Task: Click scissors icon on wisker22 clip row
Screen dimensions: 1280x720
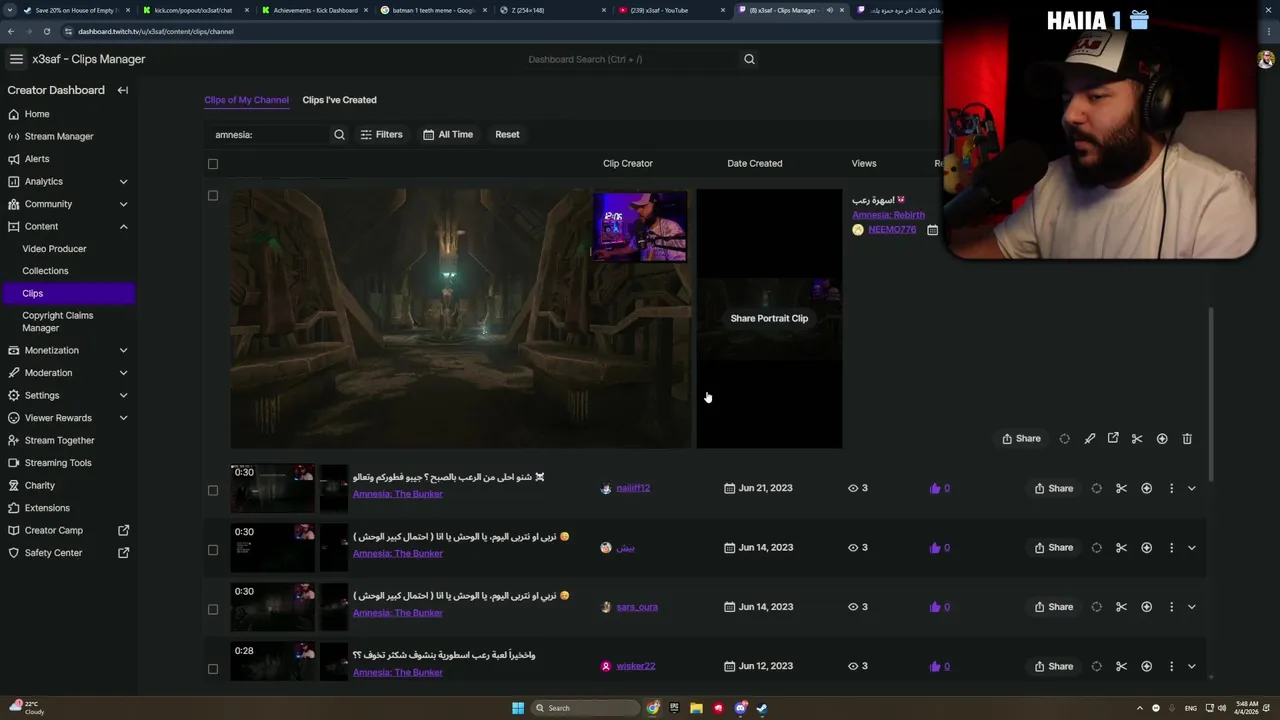Action: (x=1121, y=666)
